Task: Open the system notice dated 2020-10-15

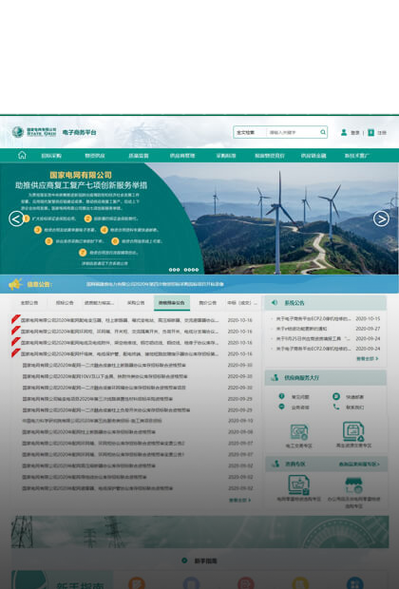Action: coord(313,319)
